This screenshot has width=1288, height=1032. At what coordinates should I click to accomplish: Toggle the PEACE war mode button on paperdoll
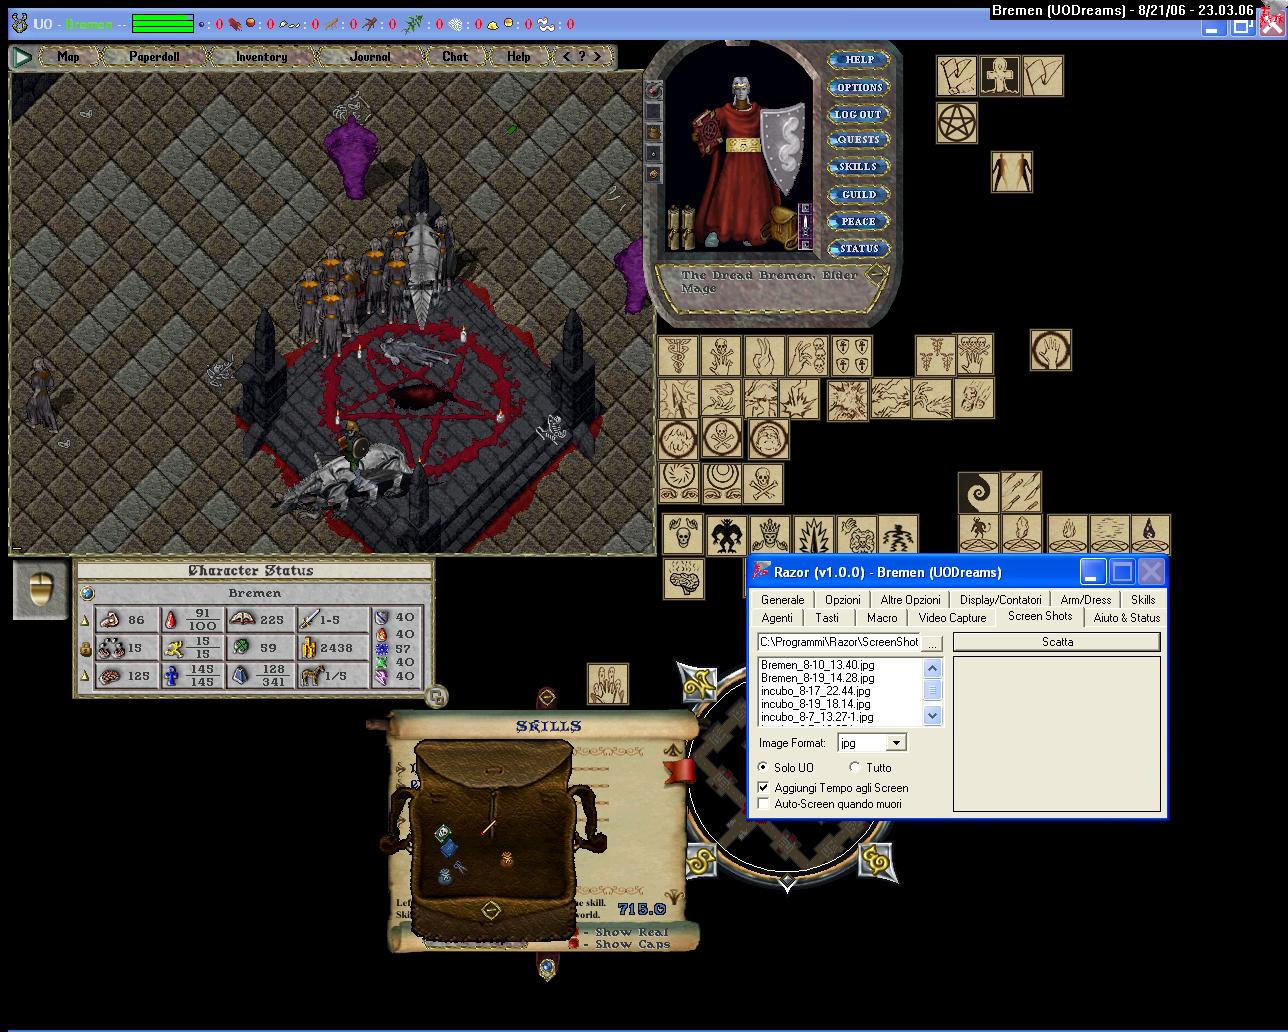point(858,221)
